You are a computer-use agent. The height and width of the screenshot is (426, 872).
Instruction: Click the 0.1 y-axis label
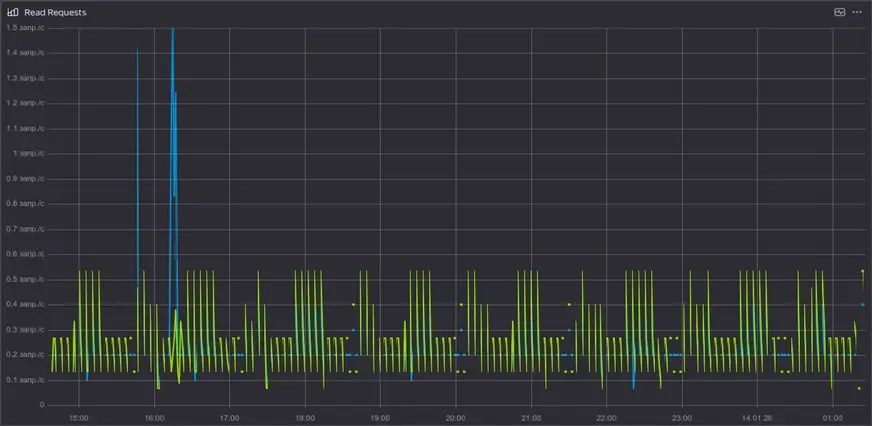click(x=26, y=380)
